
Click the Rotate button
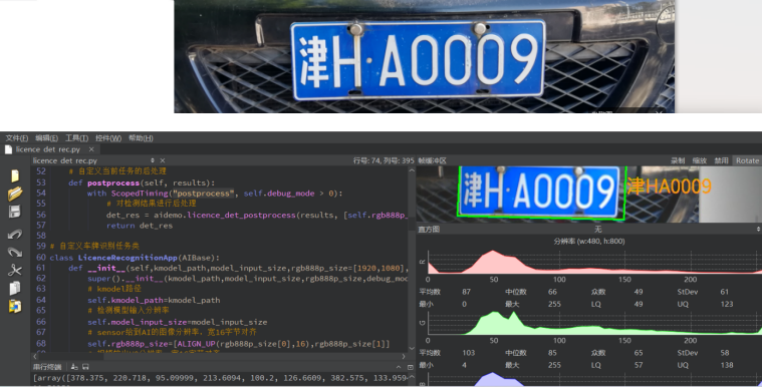coord(747,160)
